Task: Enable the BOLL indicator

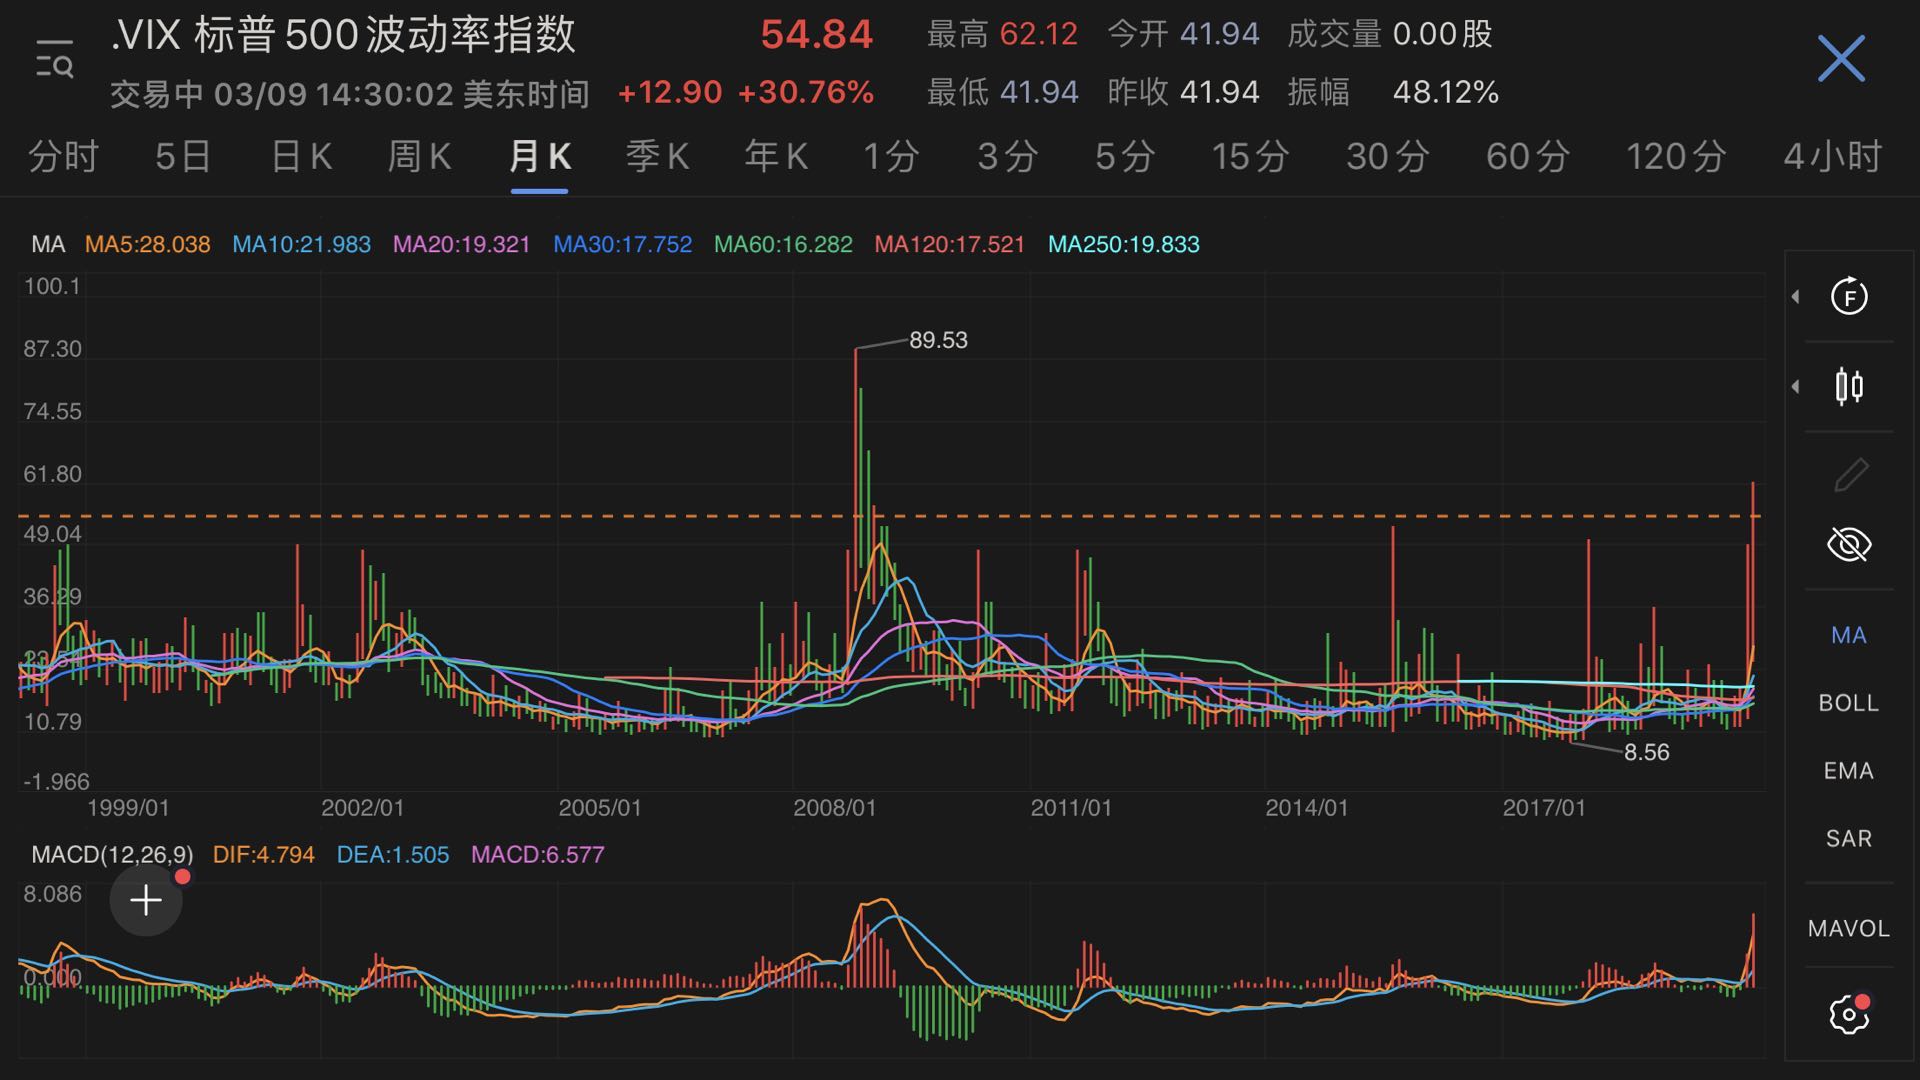Action: [x=1849, y=703]
